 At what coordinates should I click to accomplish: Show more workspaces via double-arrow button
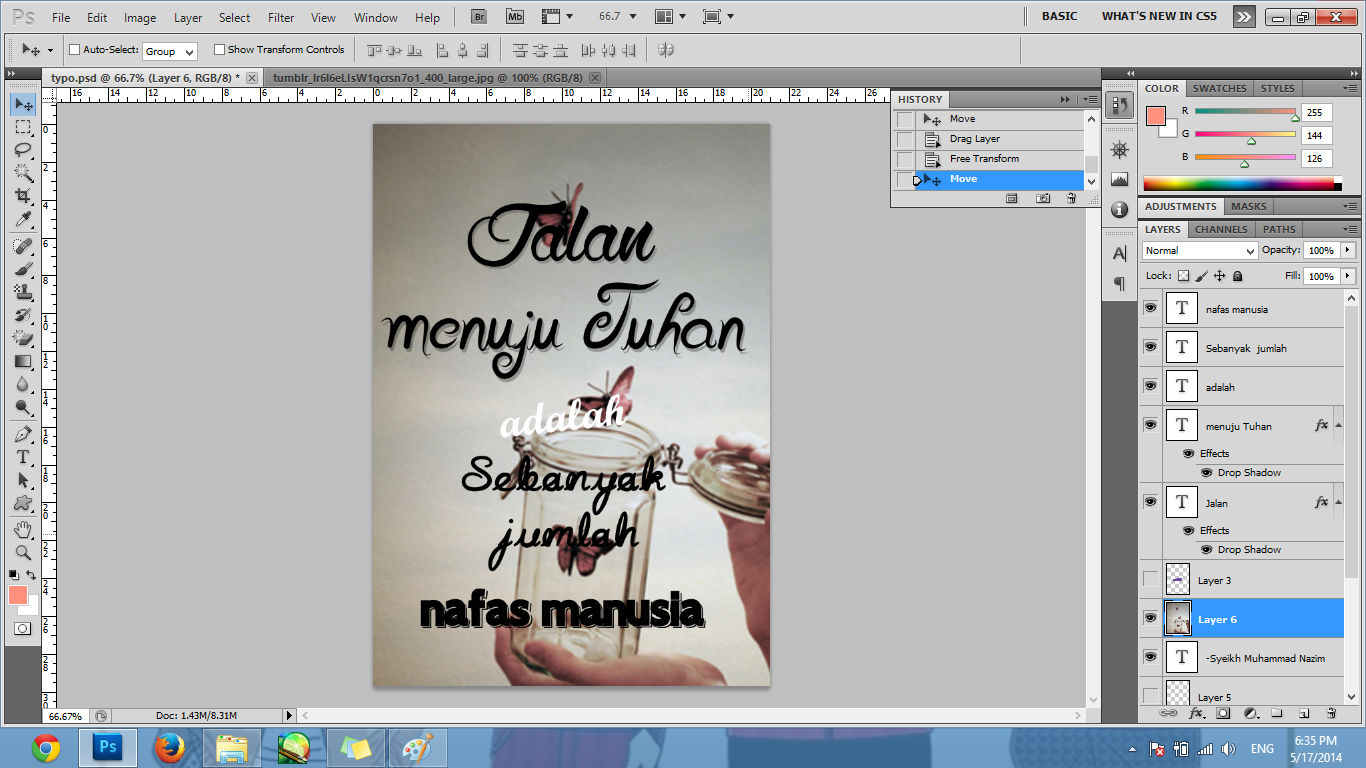coord(1243,17)
